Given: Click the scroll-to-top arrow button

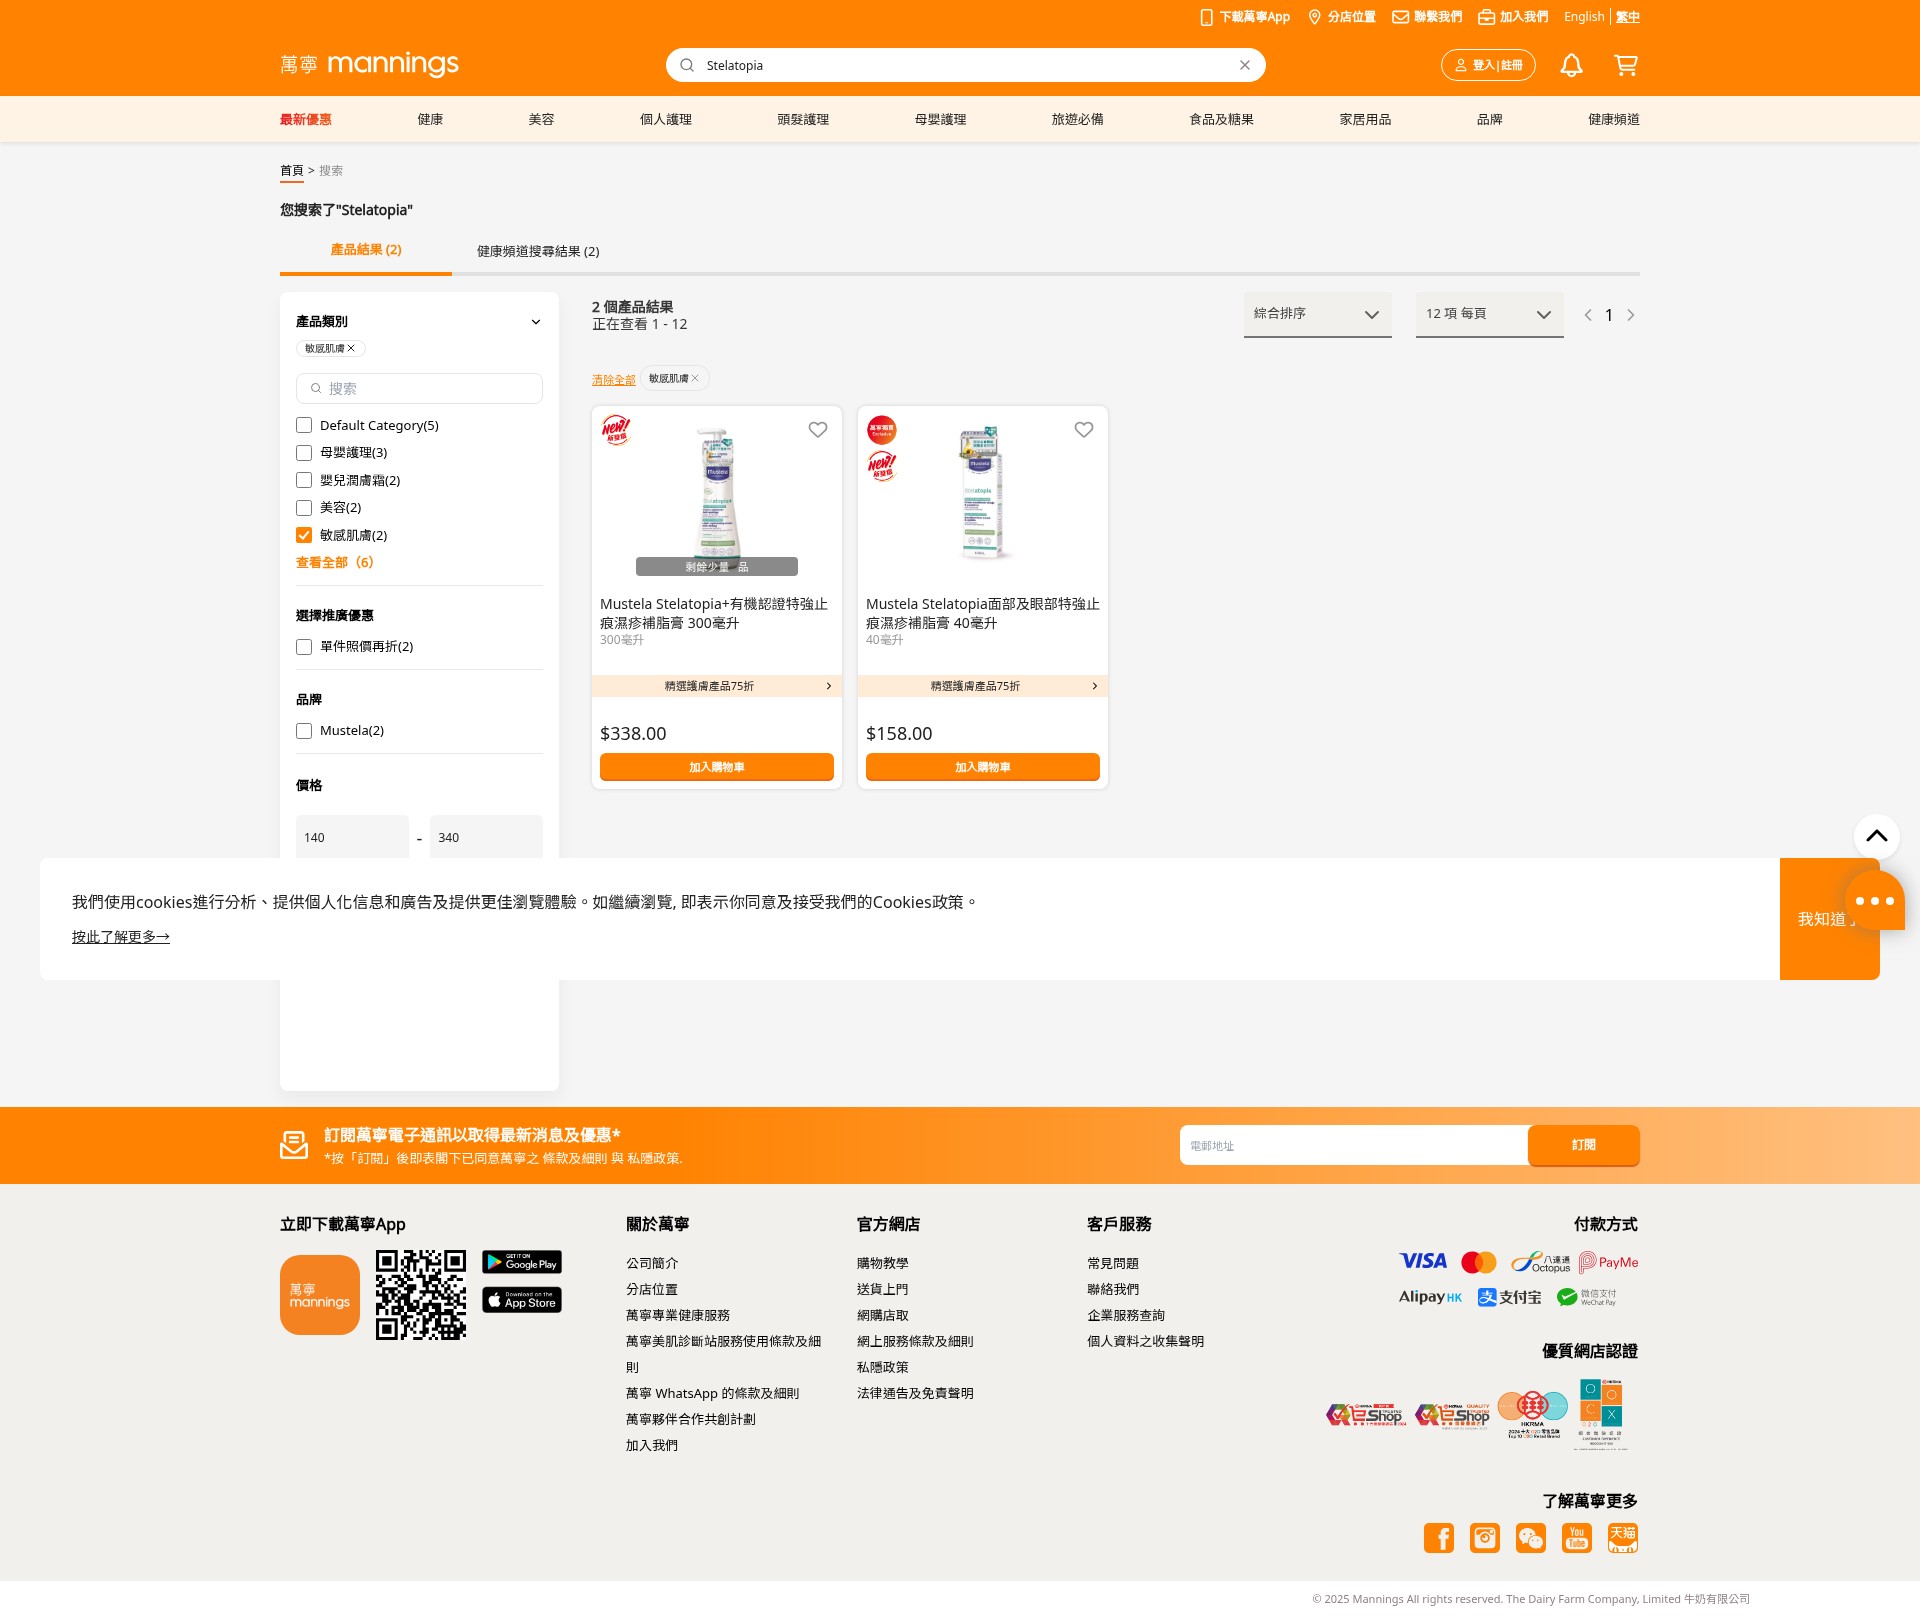Looking at the screenshot, I should point(1877,837).
